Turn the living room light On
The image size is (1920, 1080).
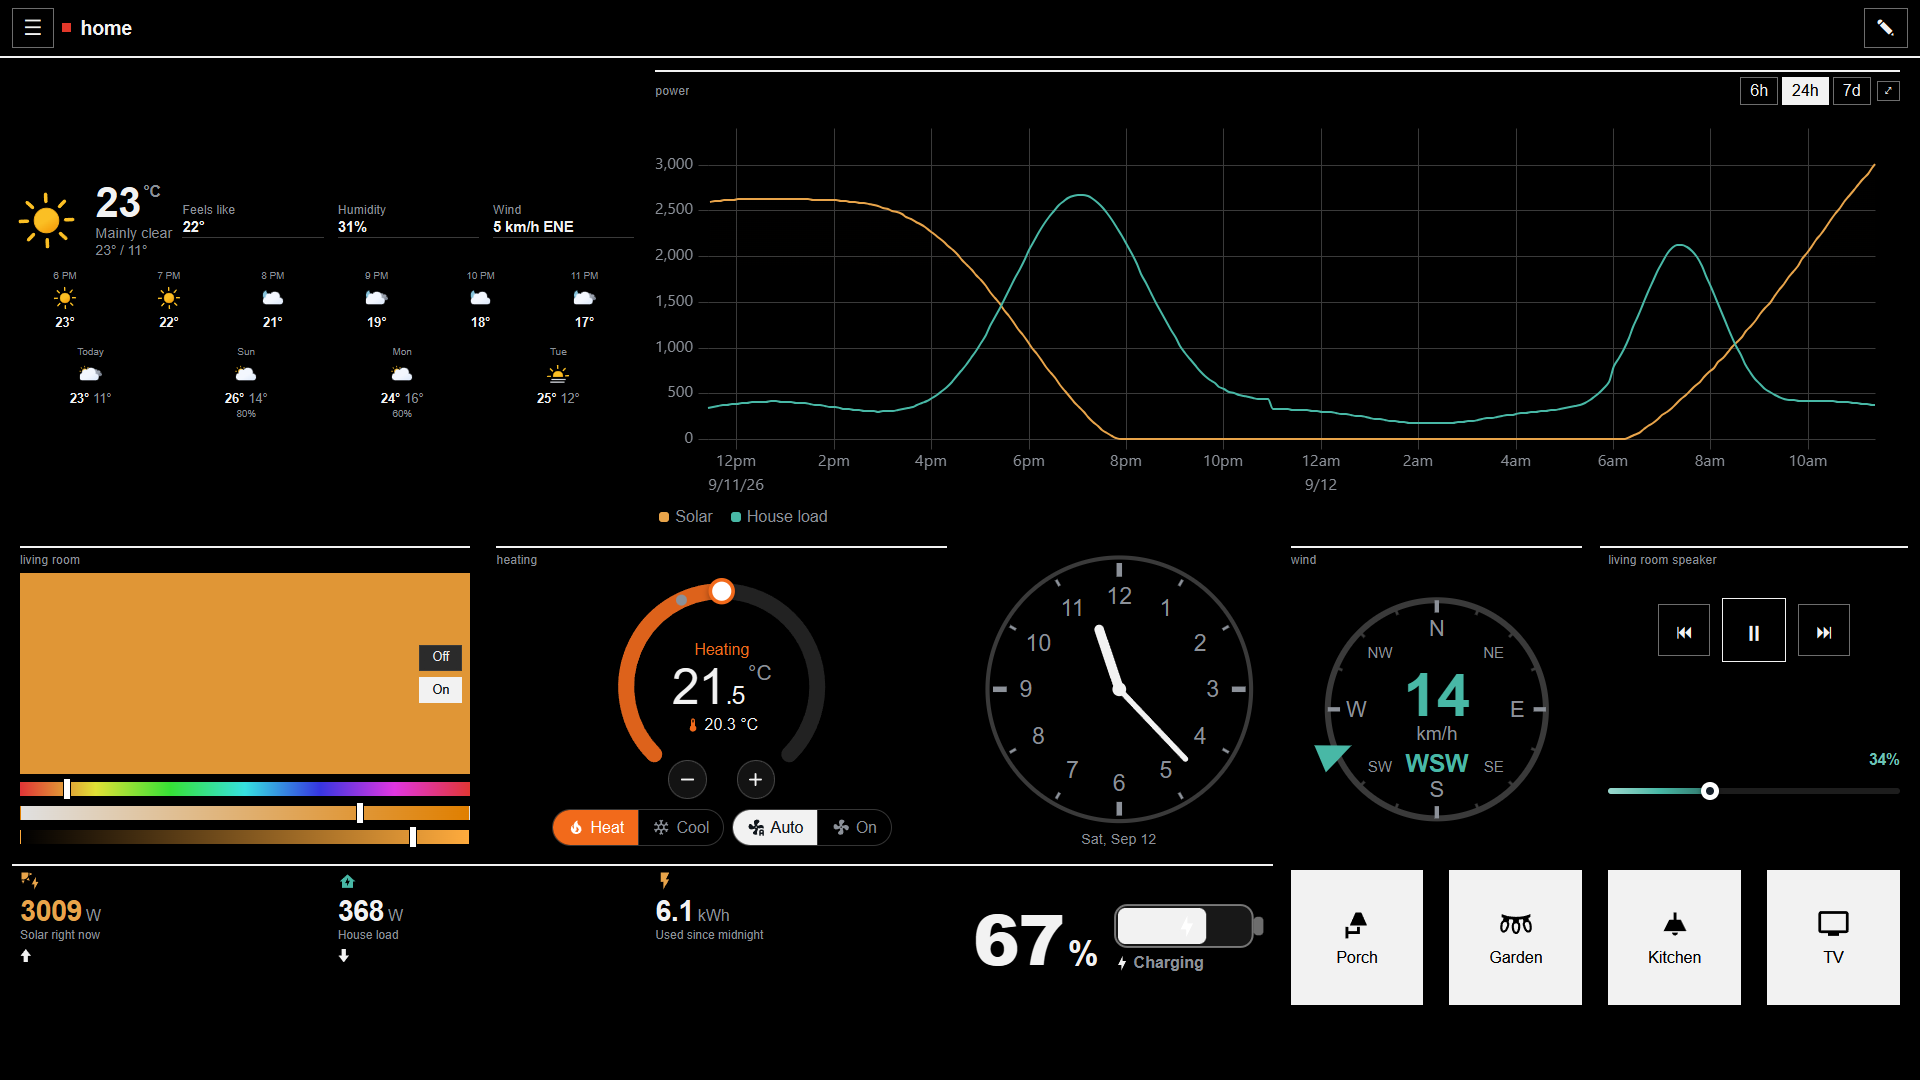(x=440, y=690)
